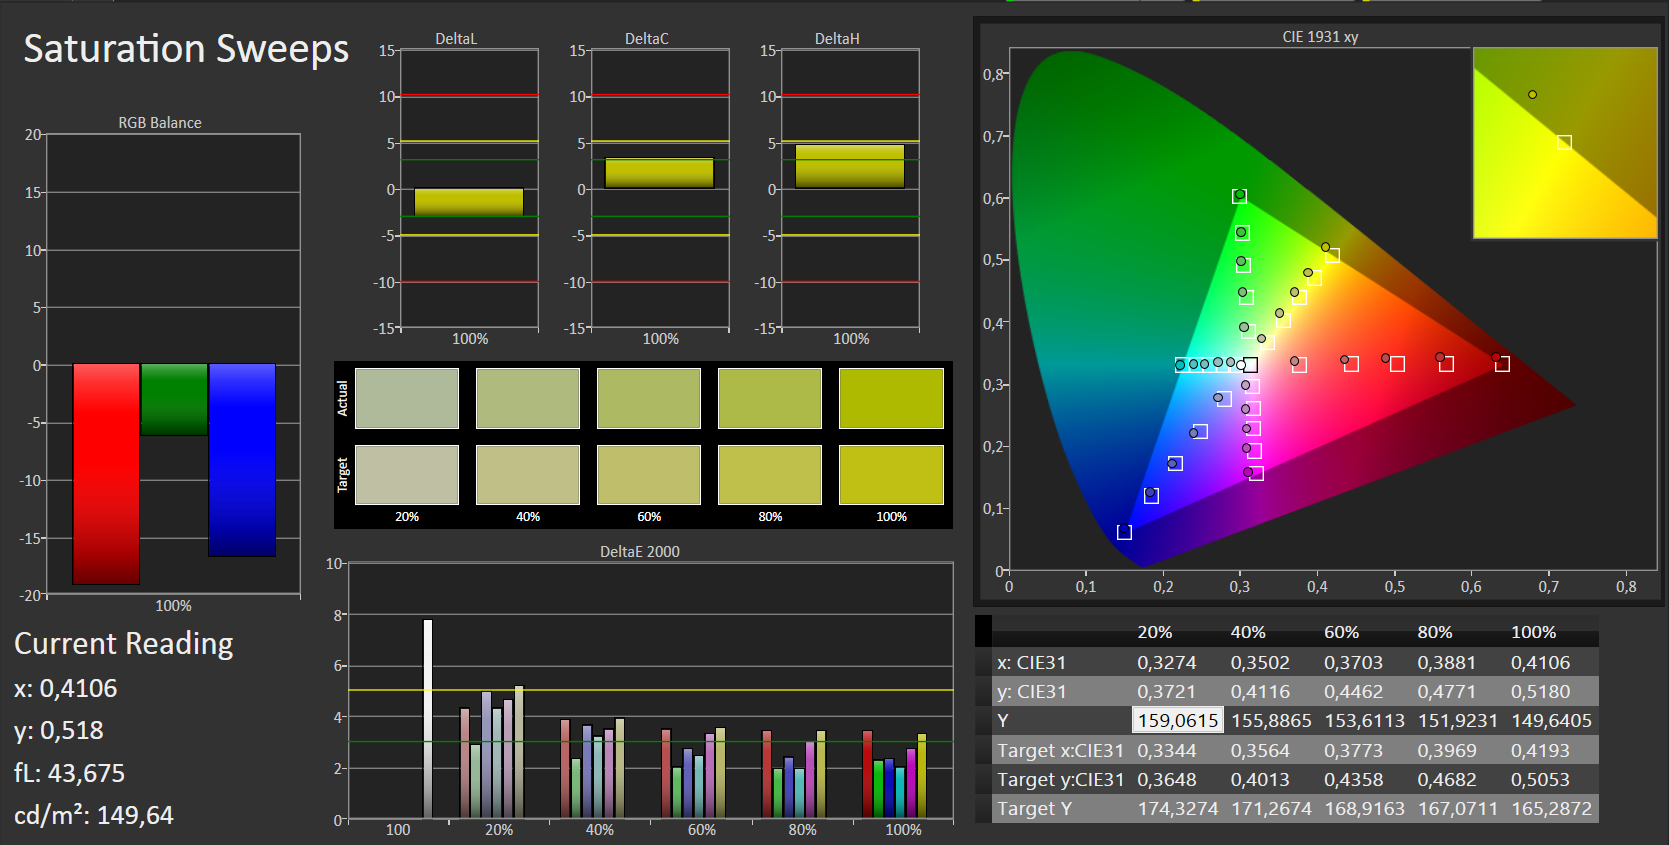Select the yellow bar in DeltaC chart
Viewport: 1669px width, 845px height.
659,173
